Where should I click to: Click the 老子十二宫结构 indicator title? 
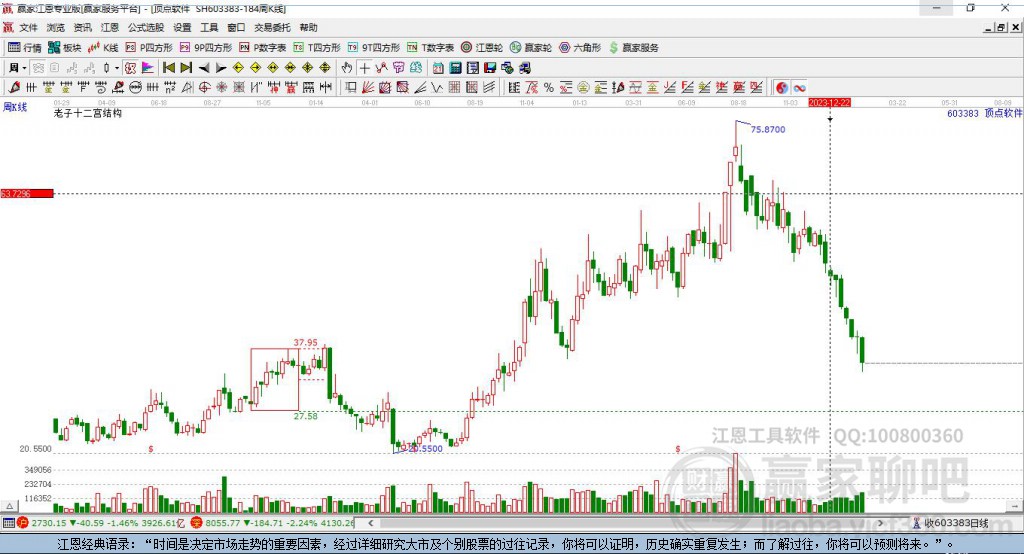click(x=88, y=113)
